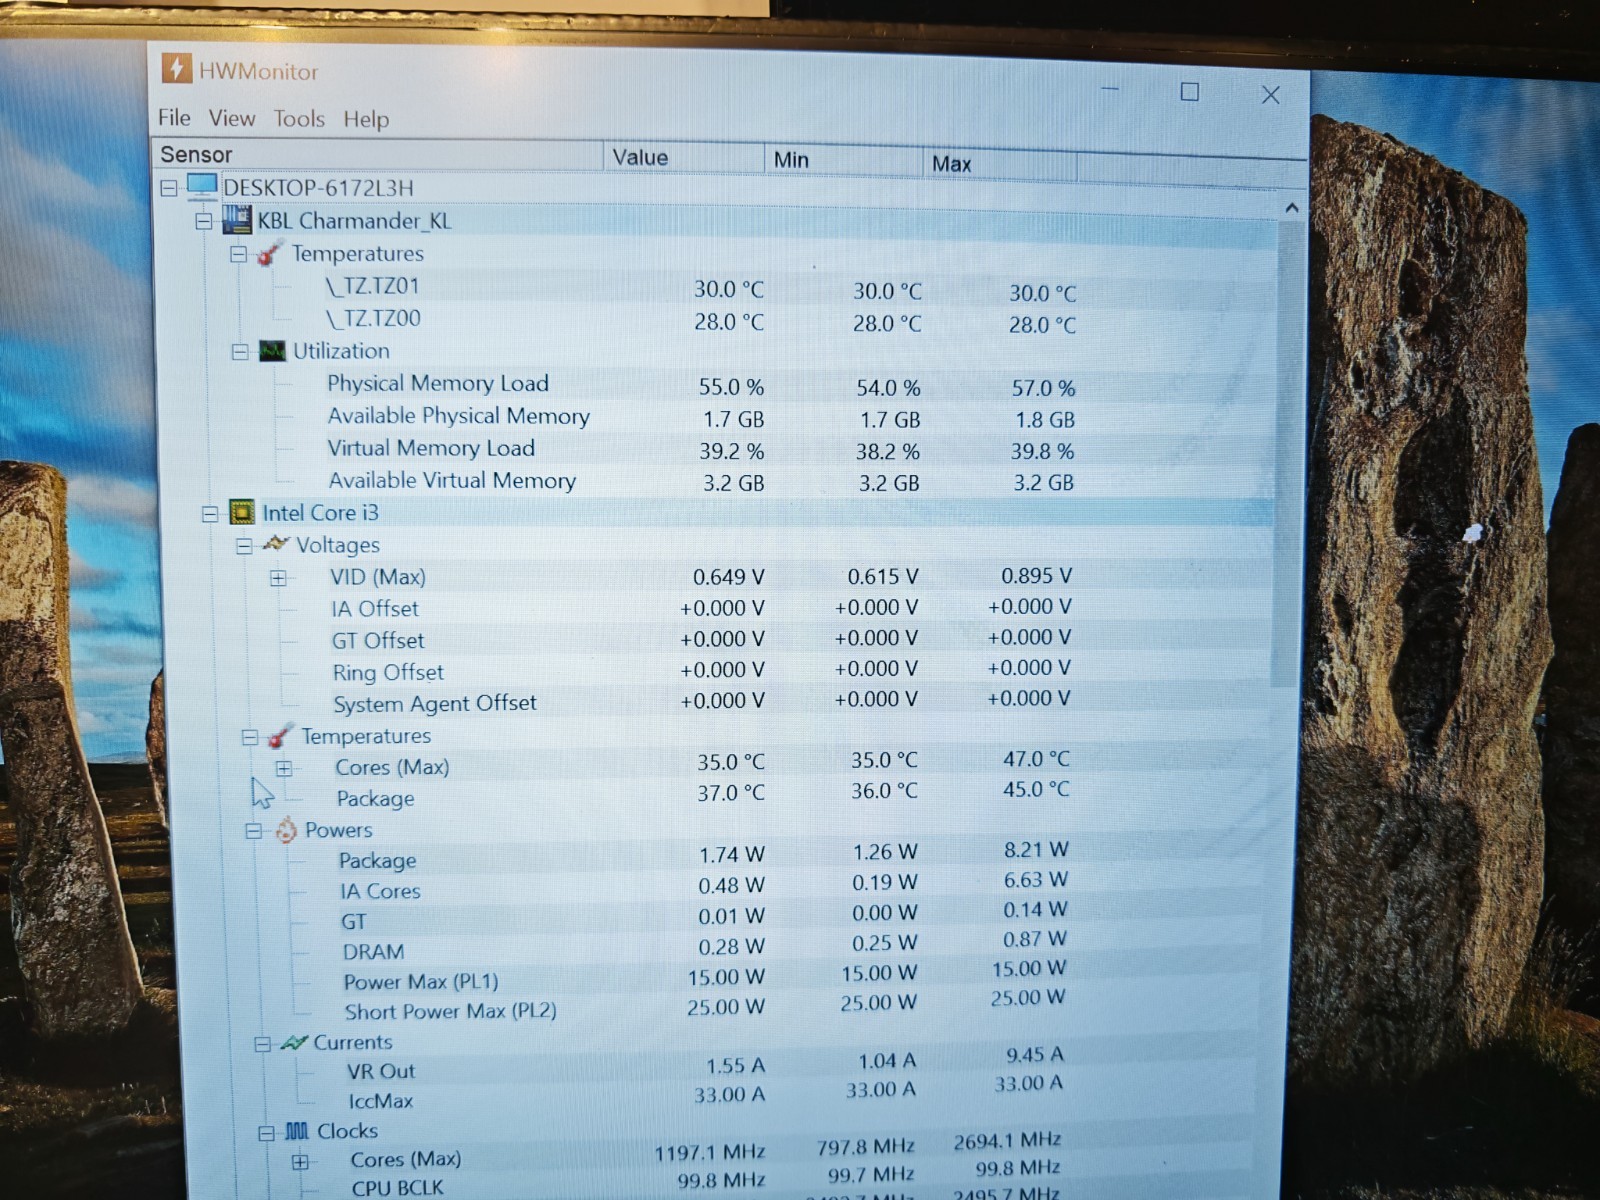The image size is (1600, 1200).
Task: Collapse the KBL Charmander_KL node
Action: [204, 220]
